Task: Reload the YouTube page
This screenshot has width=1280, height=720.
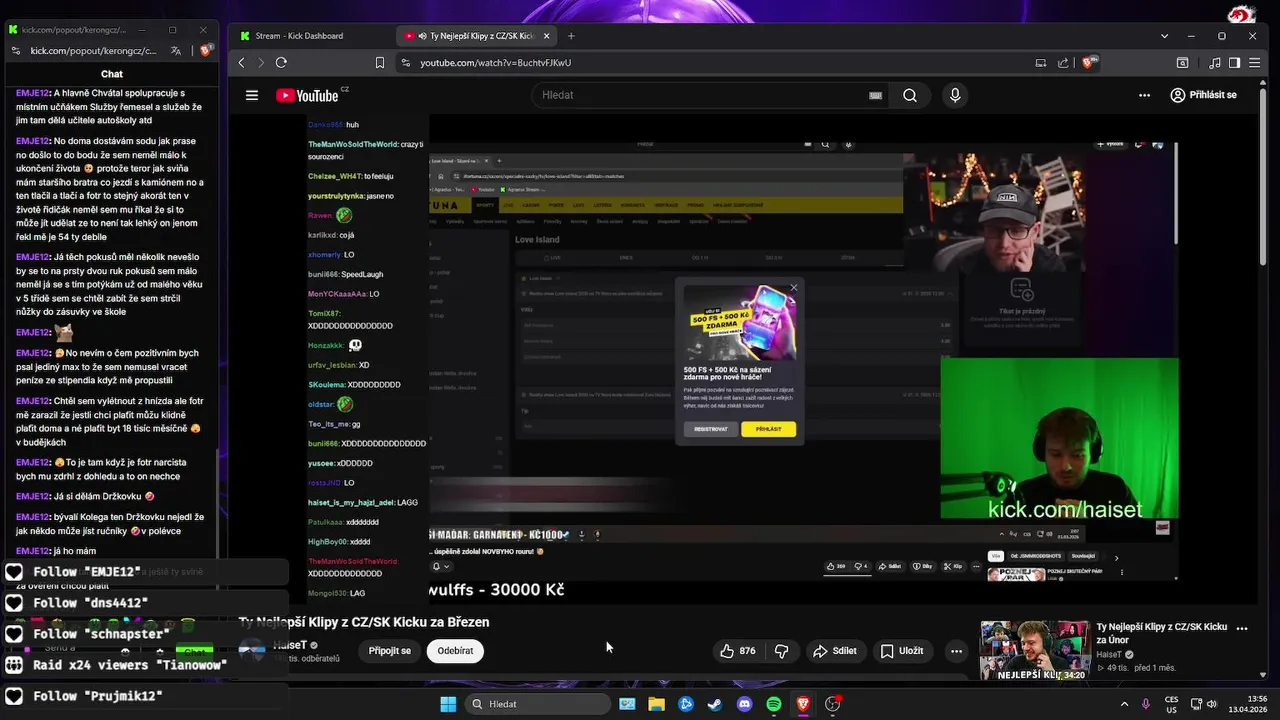Action: coord(281,62)
